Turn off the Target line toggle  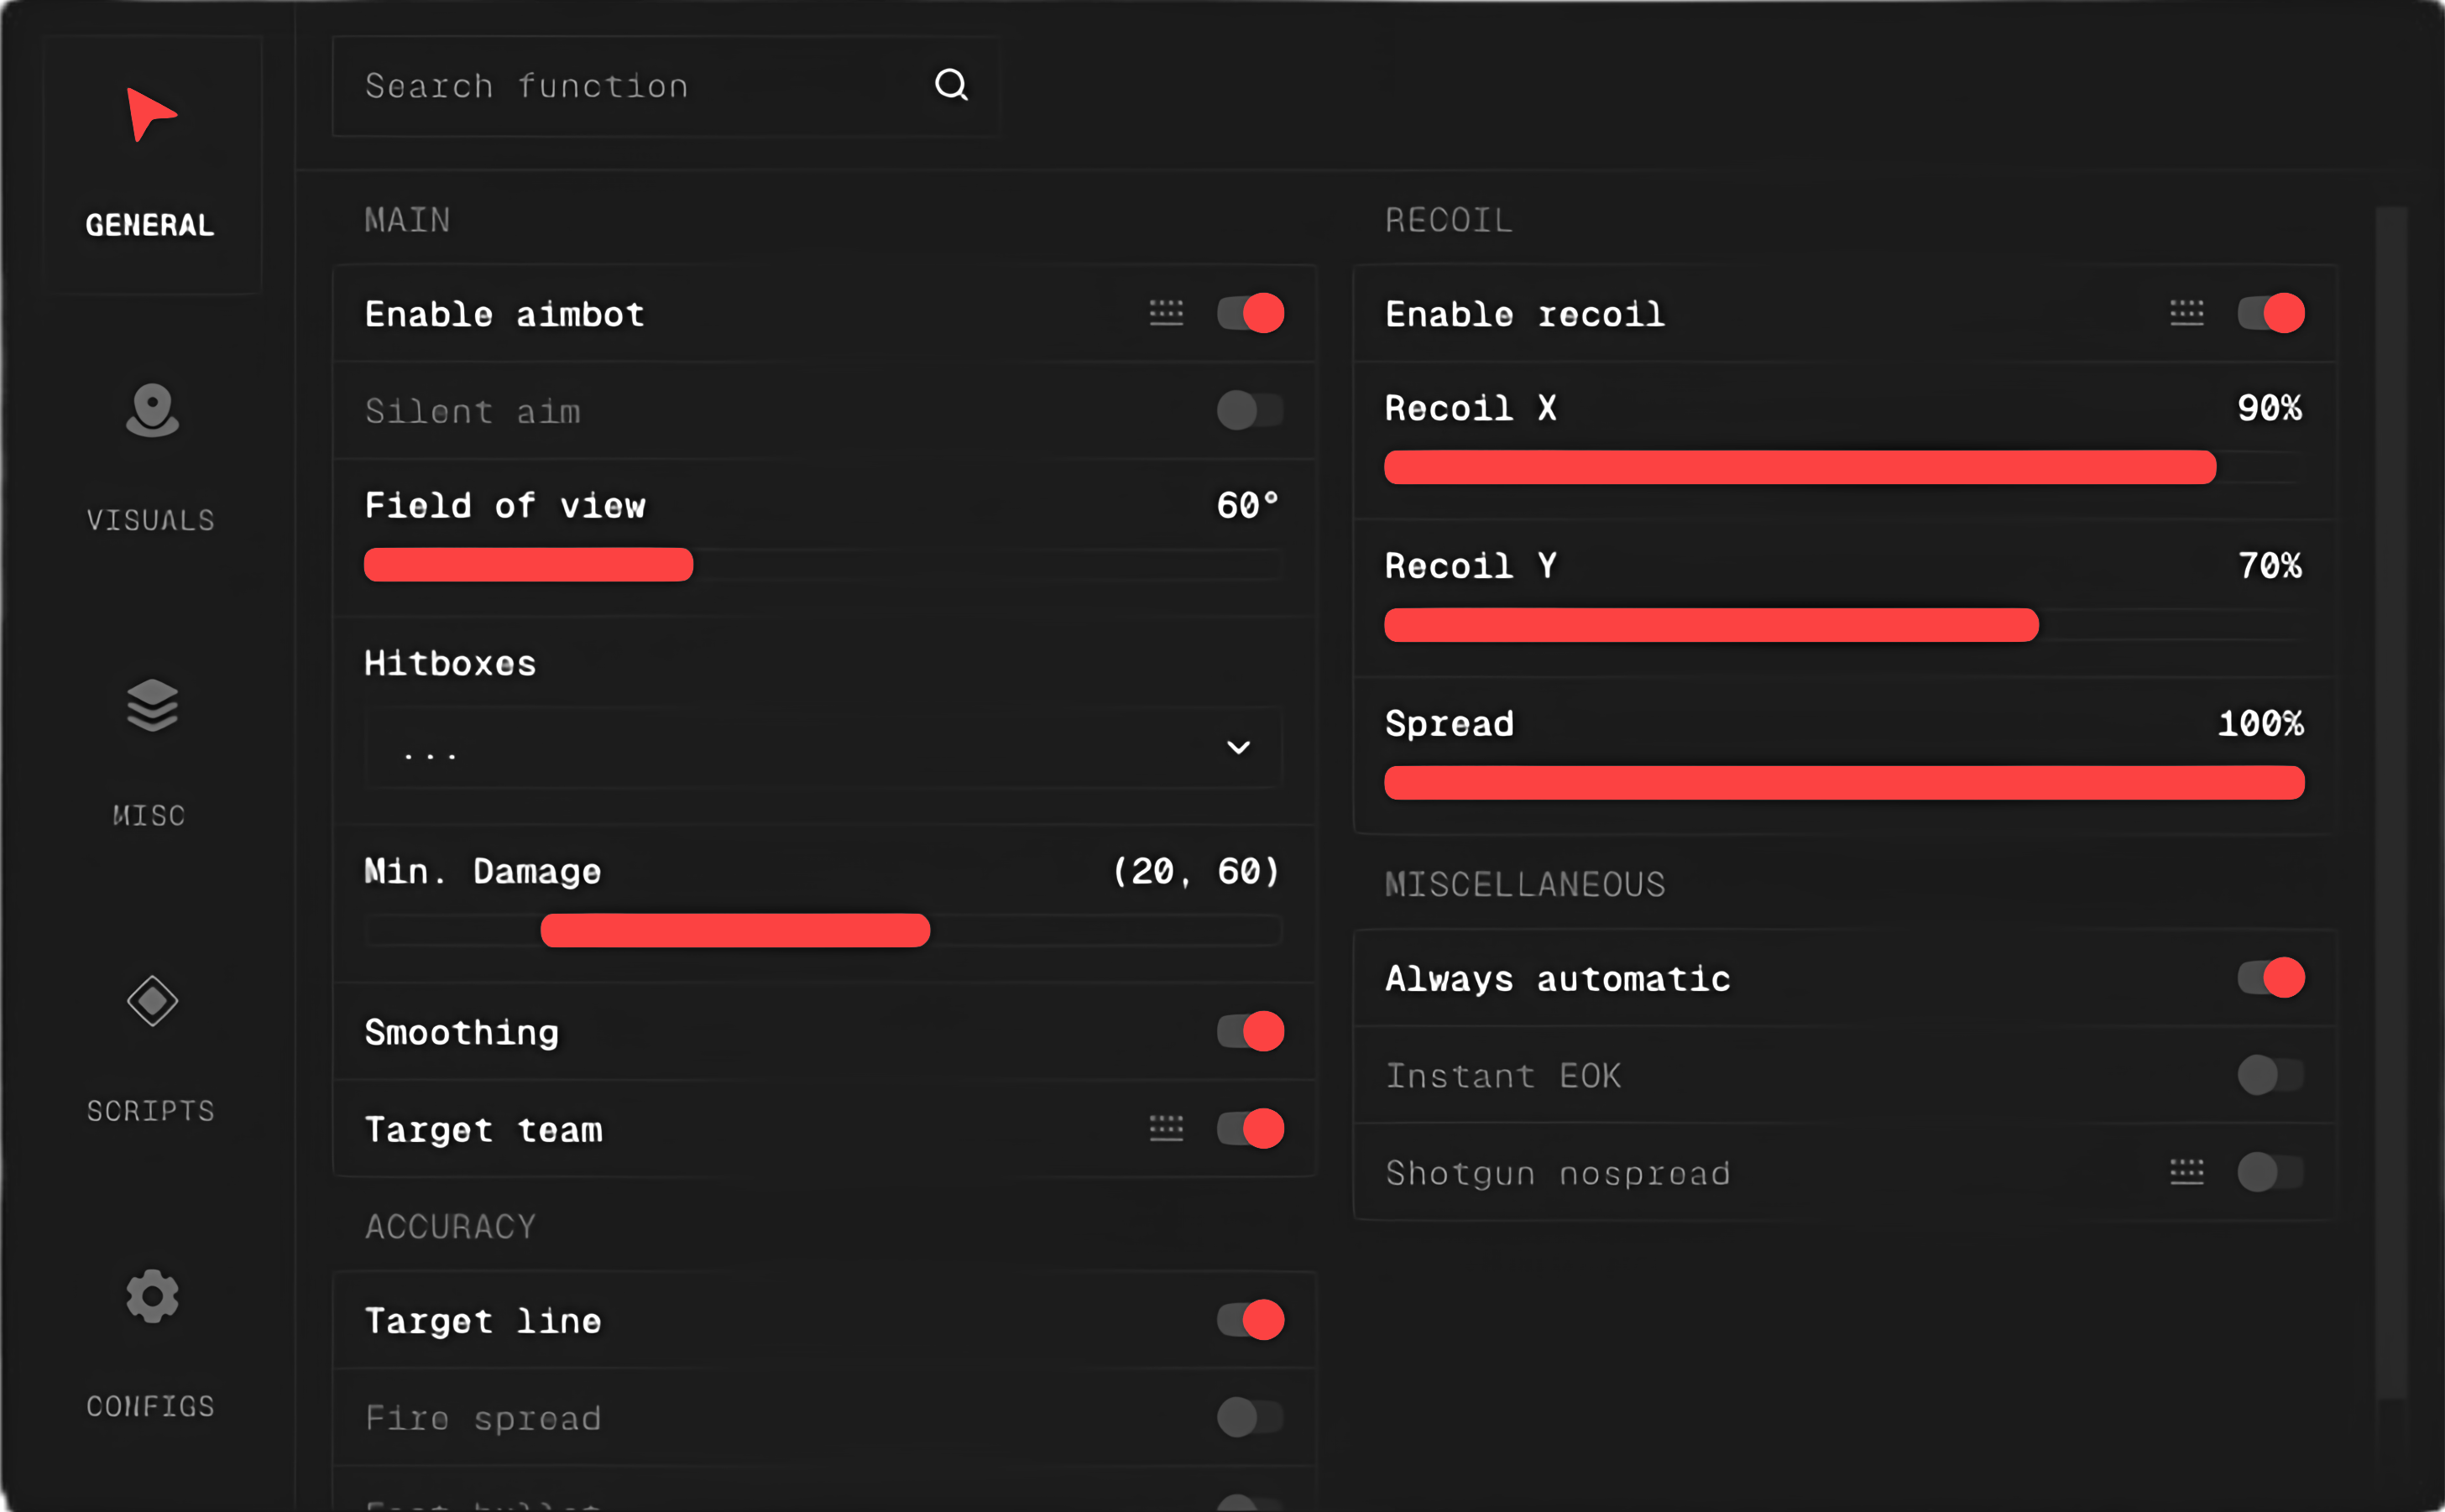tap(1250, 1320)
